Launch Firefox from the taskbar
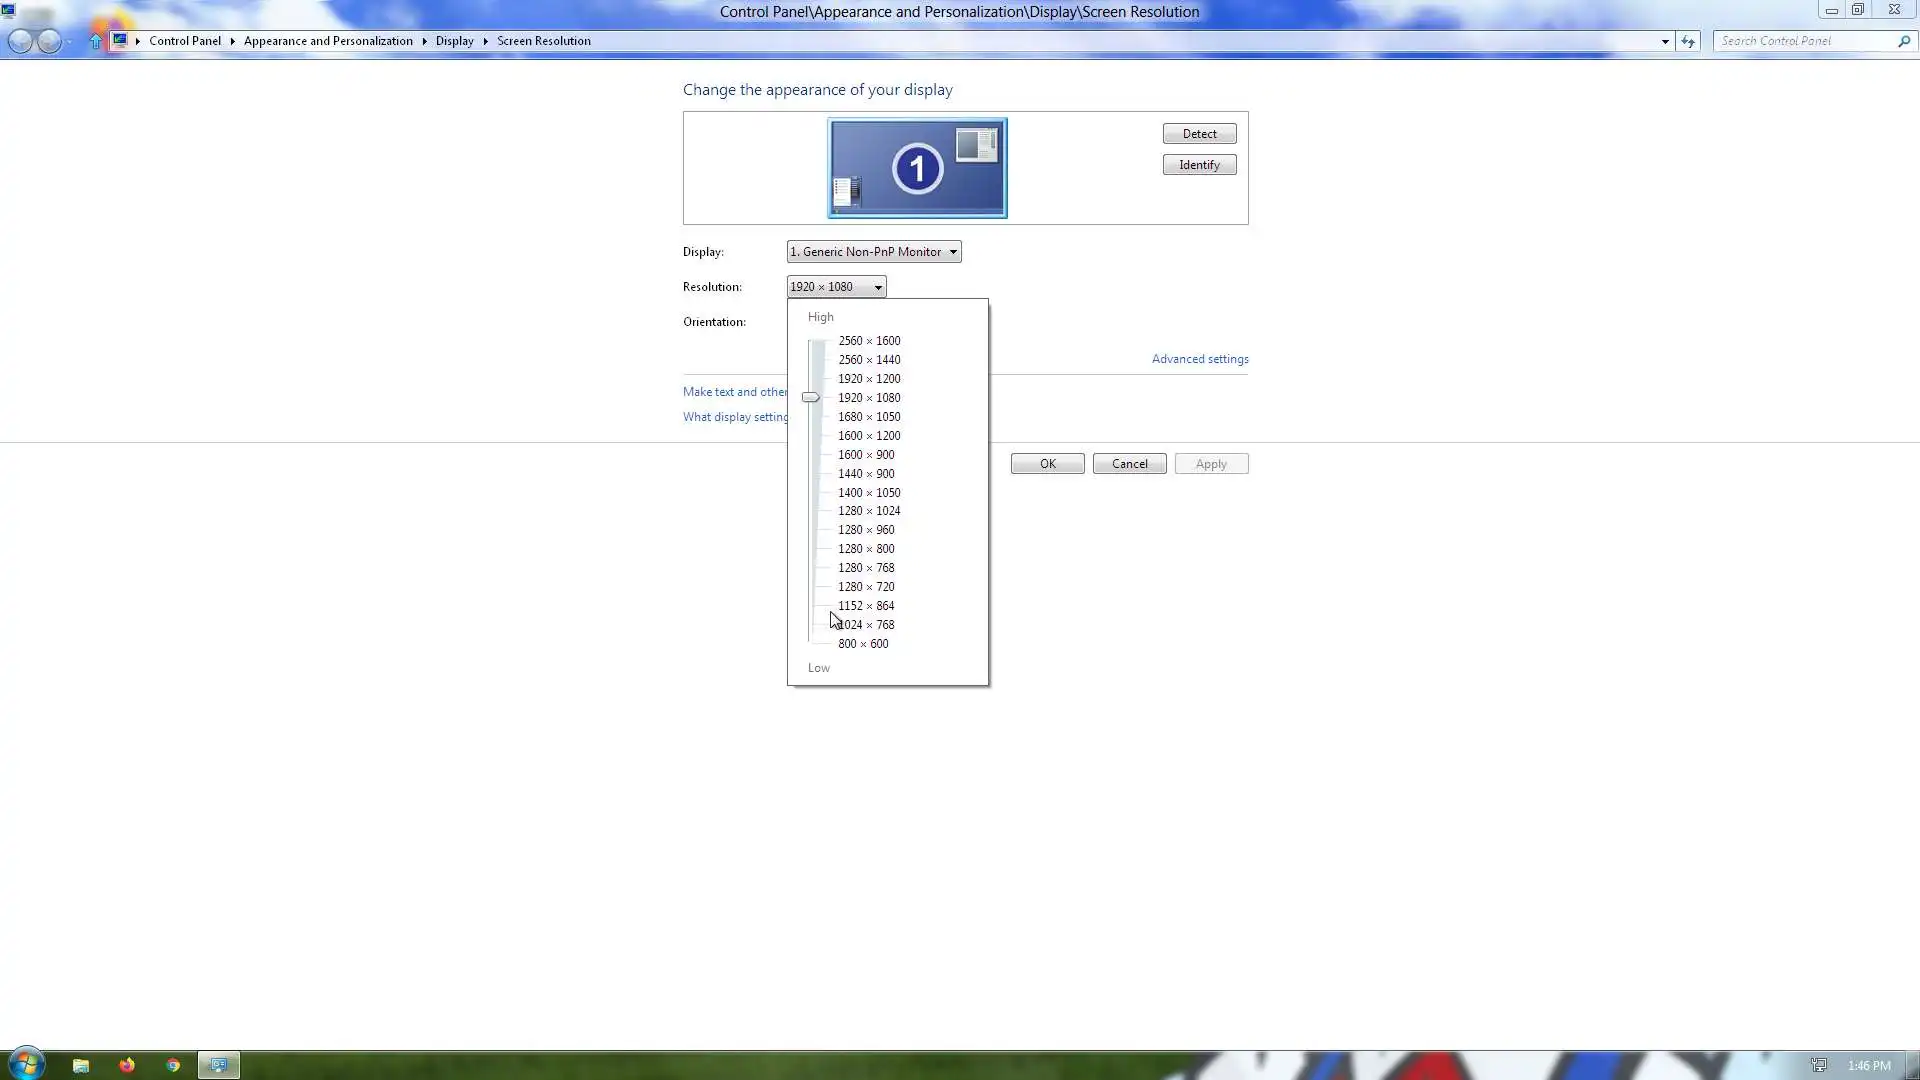1920x1080 pixels. tap(127, 1065)
